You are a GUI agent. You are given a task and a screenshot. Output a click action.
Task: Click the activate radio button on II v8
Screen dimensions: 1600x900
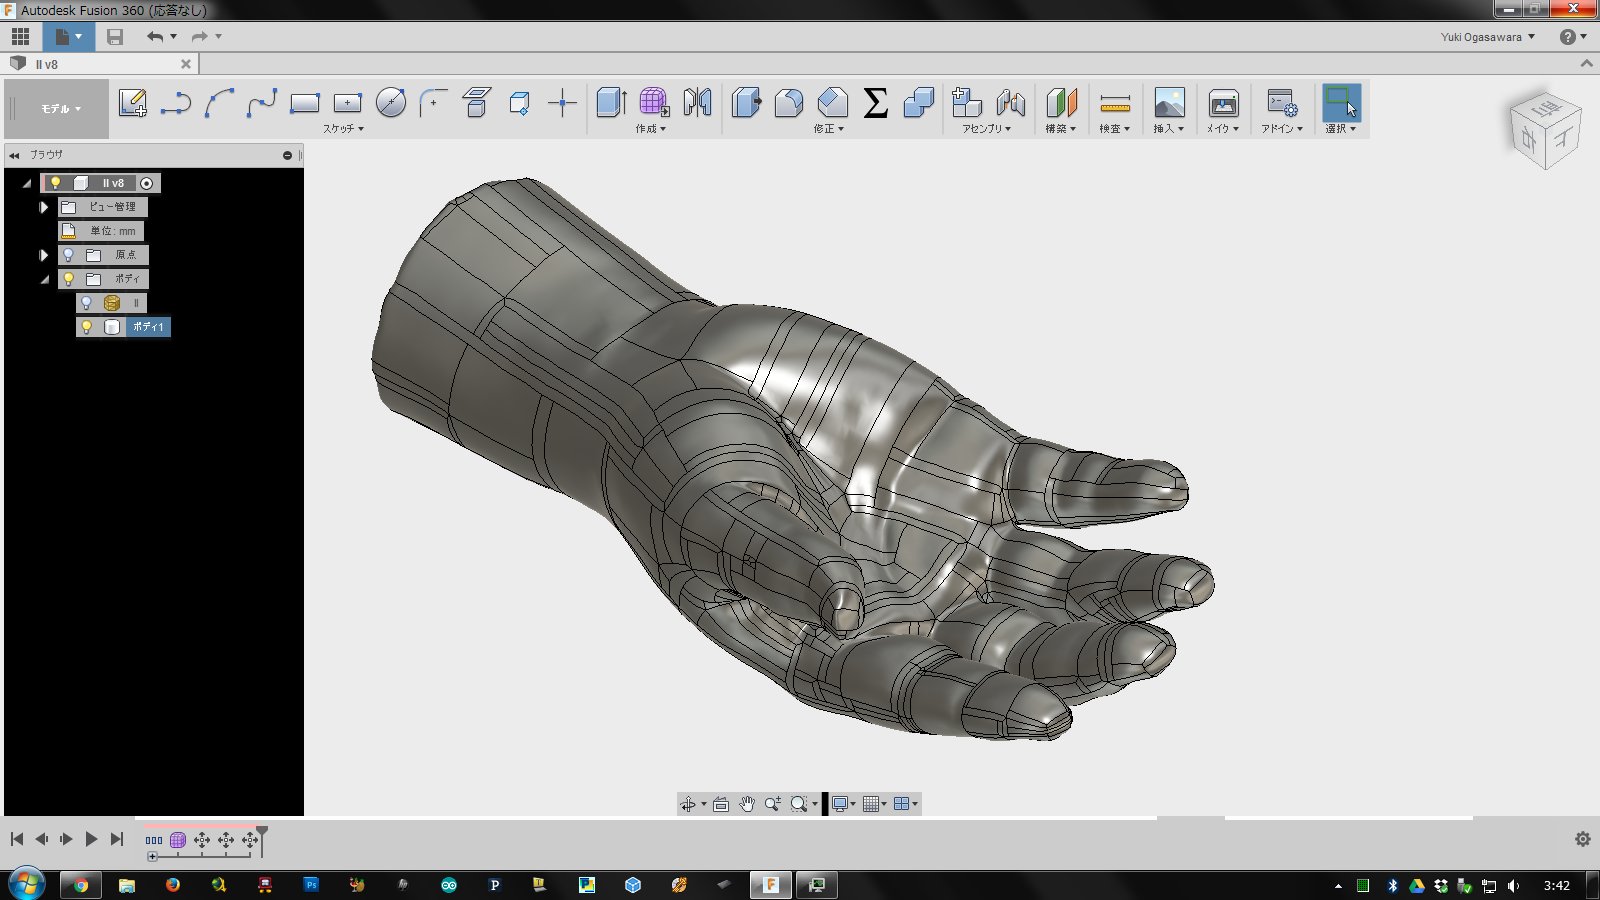[x=147, y=183]
